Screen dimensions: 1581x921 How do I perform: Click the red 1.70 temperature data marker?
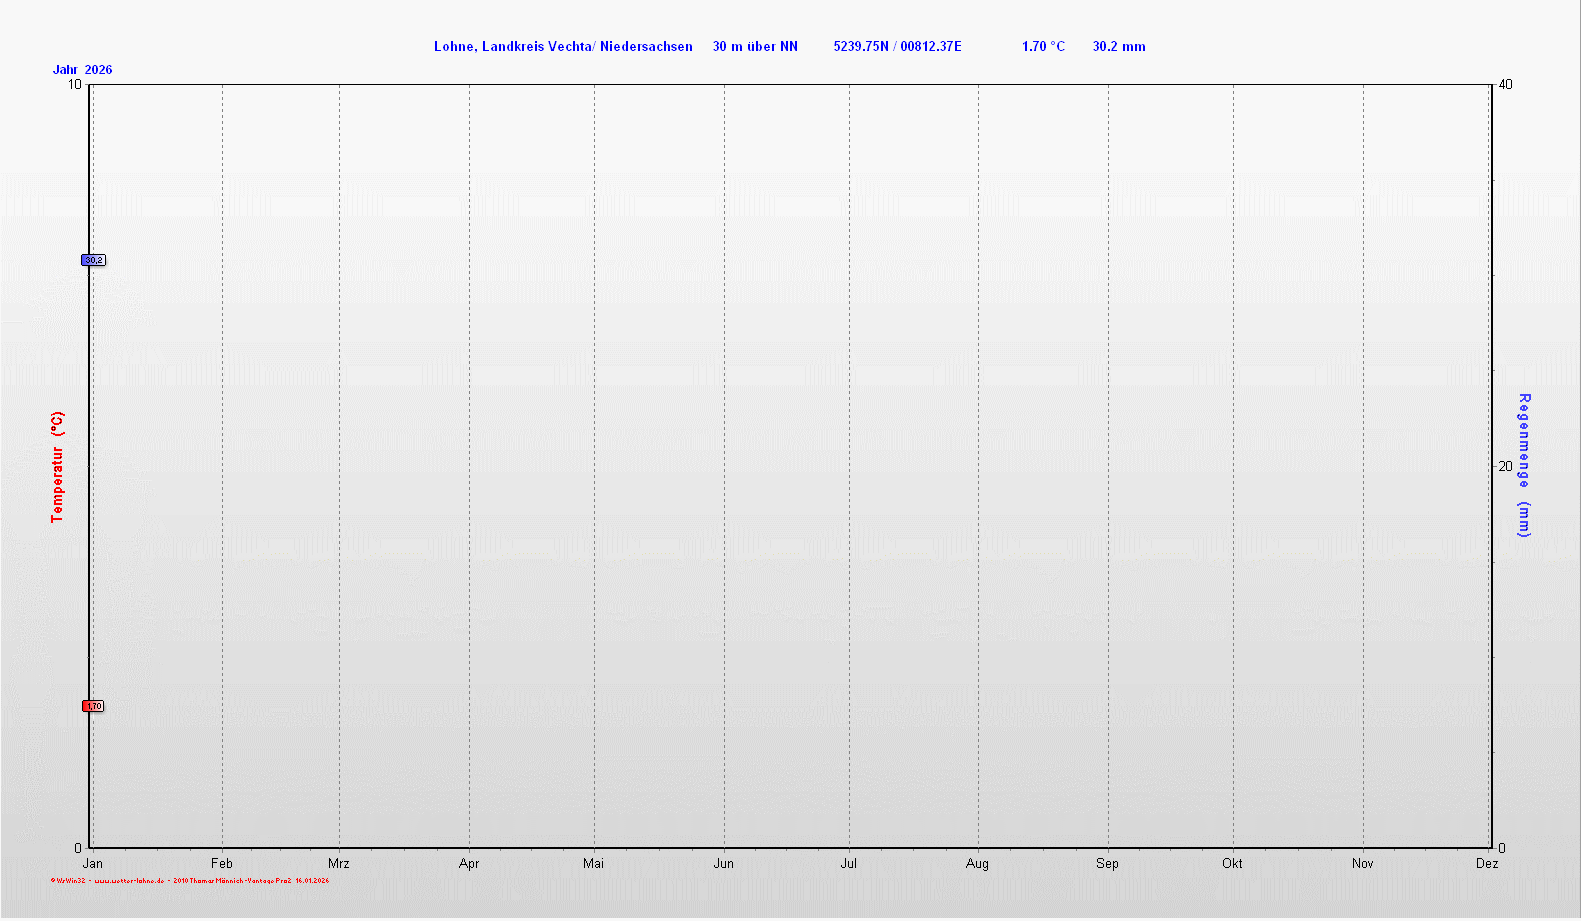93,706
